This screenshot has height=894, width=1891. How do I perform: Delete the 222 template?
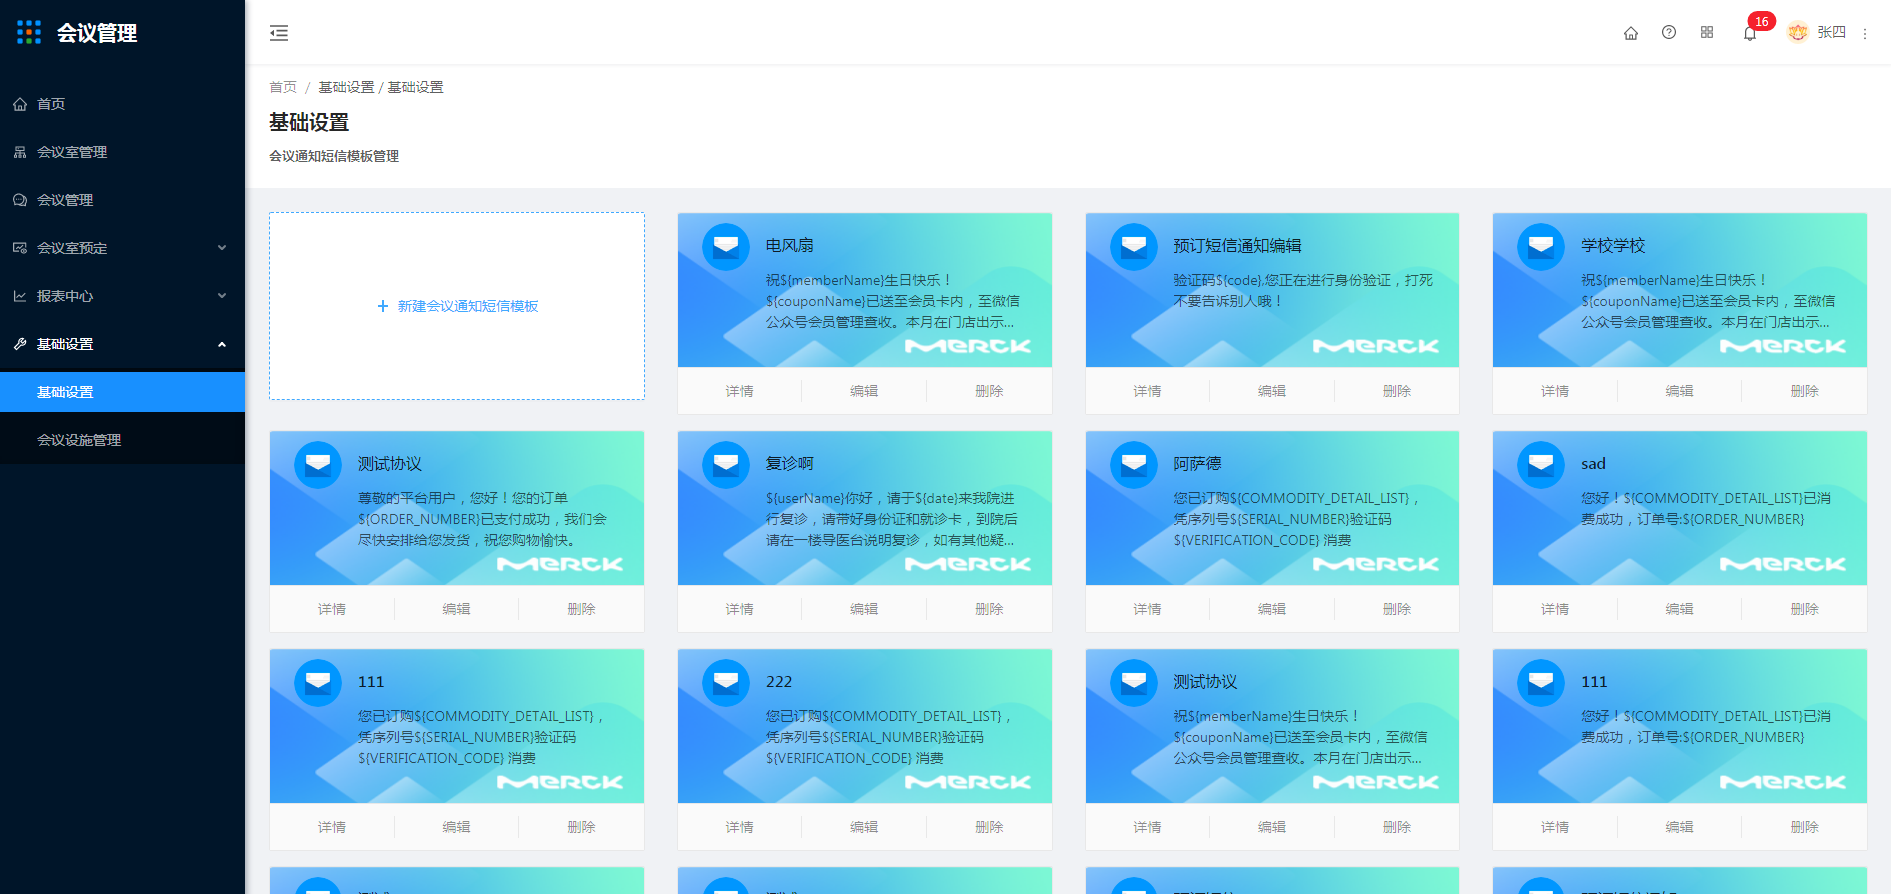pos(989,827)
